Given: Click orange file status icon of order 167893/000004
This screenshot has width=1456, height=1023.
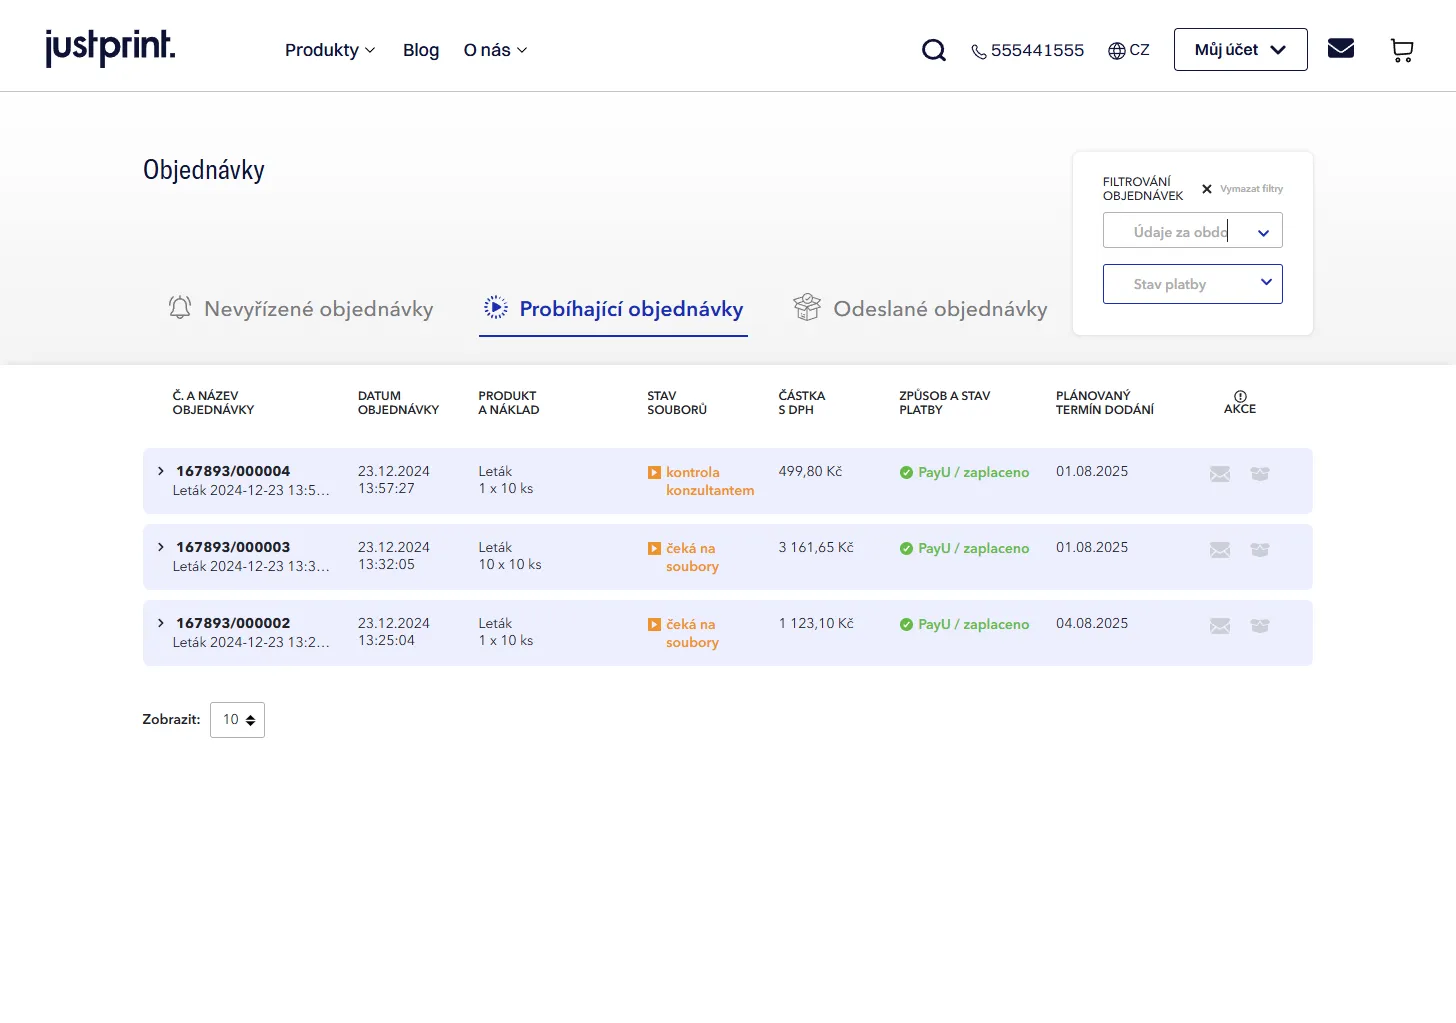Looking at the screenshot, I should coord(654,473).
